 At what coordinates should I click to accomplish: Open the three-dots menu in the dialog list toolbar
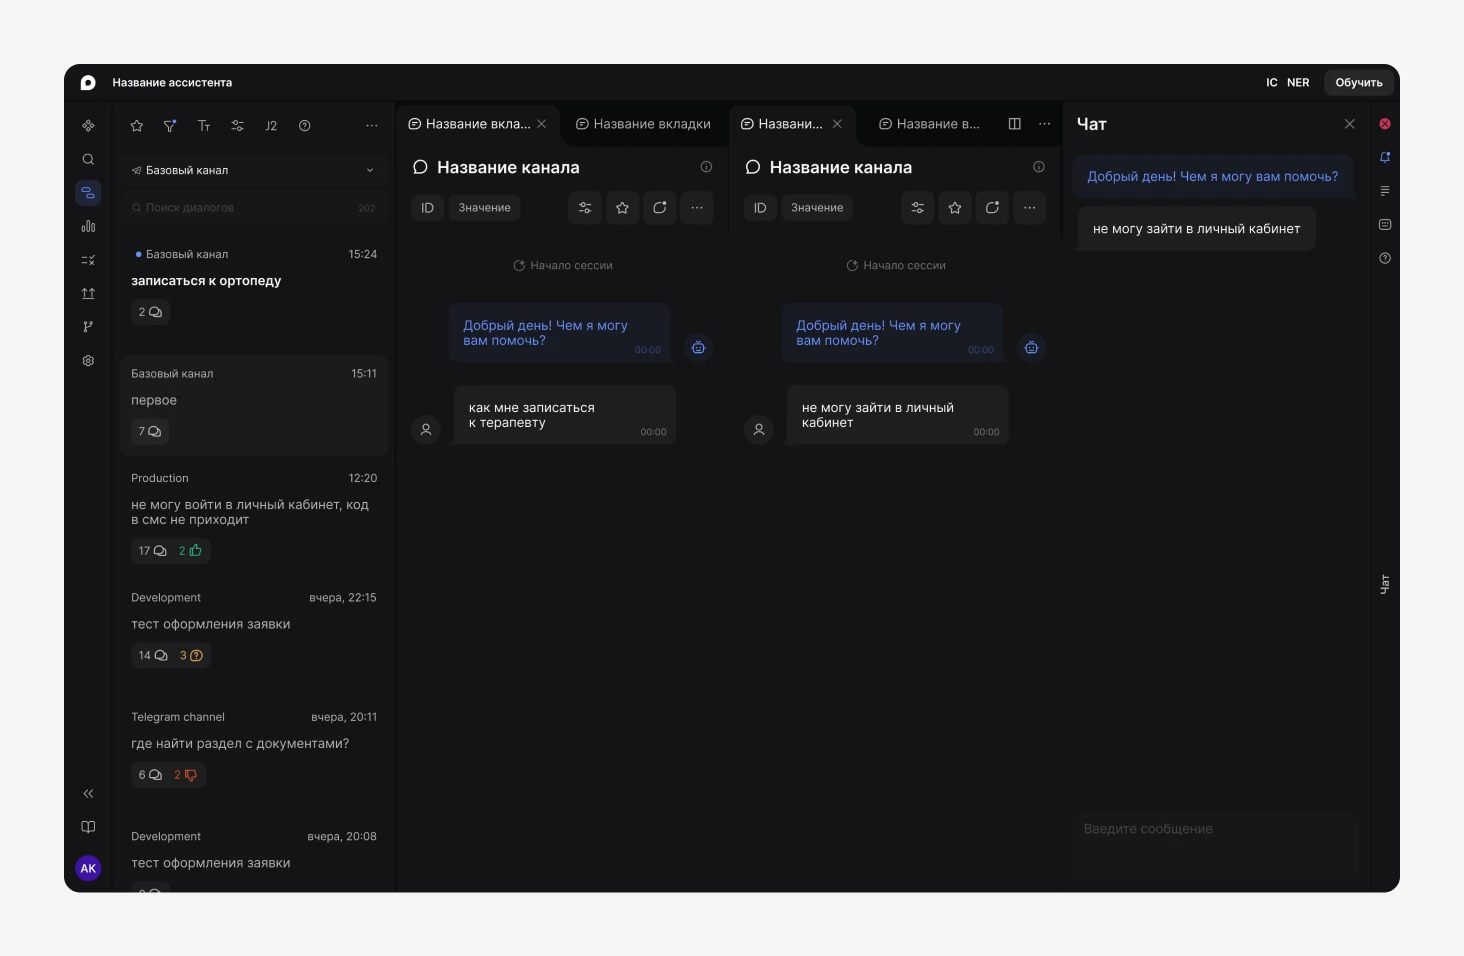pyautogui.click(x=372, y=126)
